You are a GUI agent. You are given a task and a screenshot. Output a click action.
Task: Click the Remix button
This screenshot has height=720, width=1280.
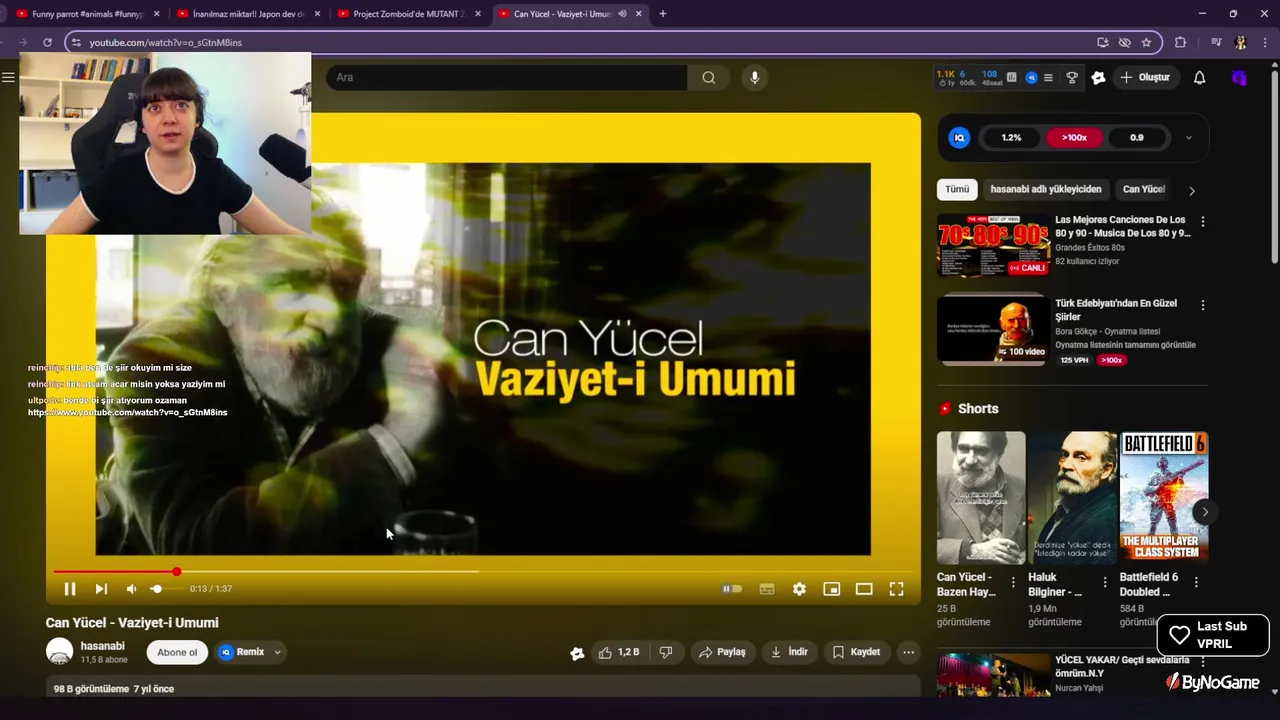coord(241,652)
